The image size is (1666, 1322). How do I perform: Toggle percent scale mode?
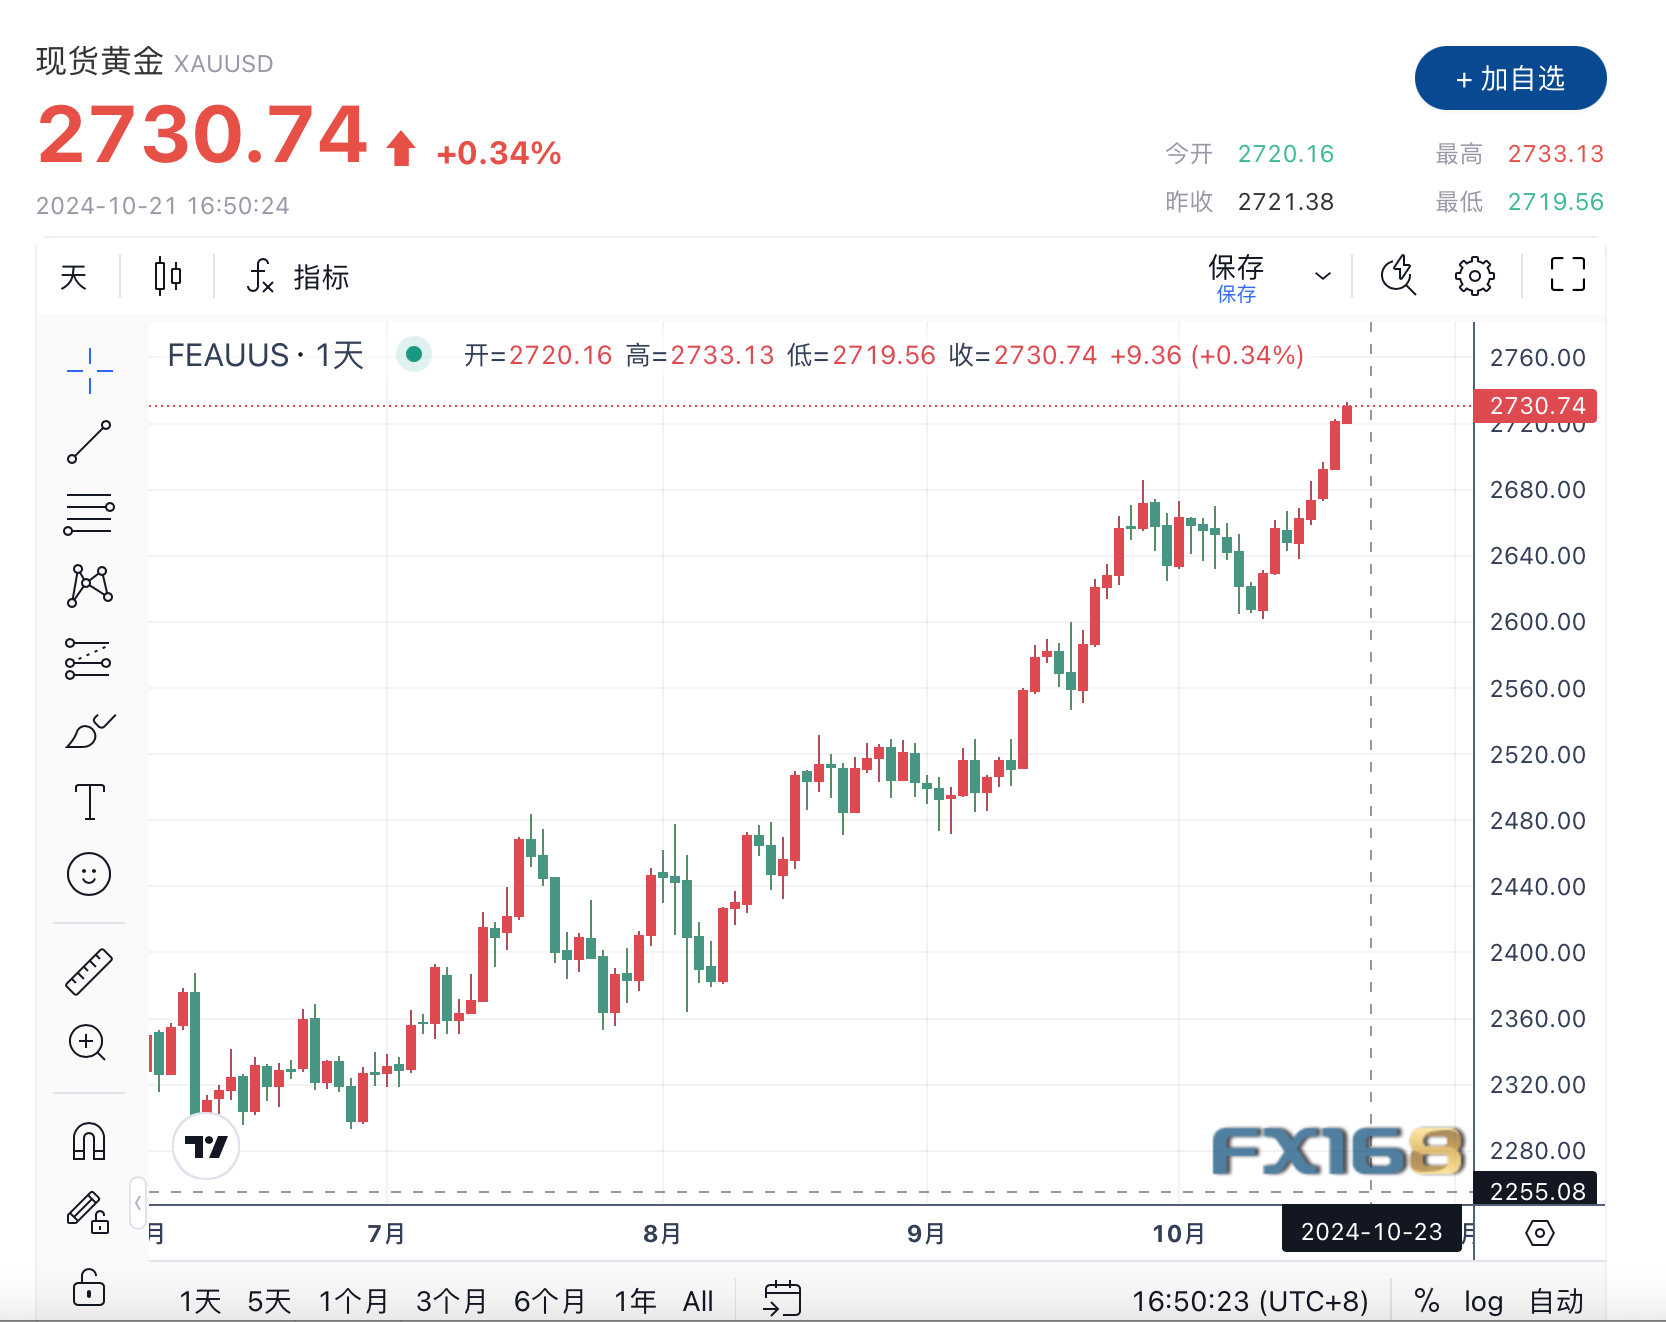[1427, 1301]
